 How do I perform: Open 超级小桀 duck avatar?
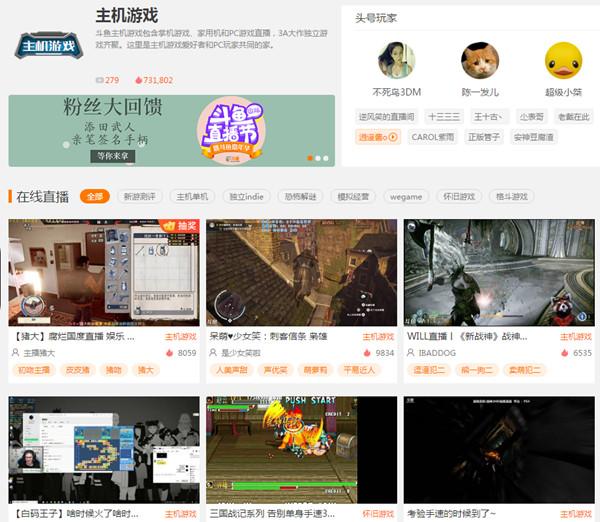(x=563, y=60)
